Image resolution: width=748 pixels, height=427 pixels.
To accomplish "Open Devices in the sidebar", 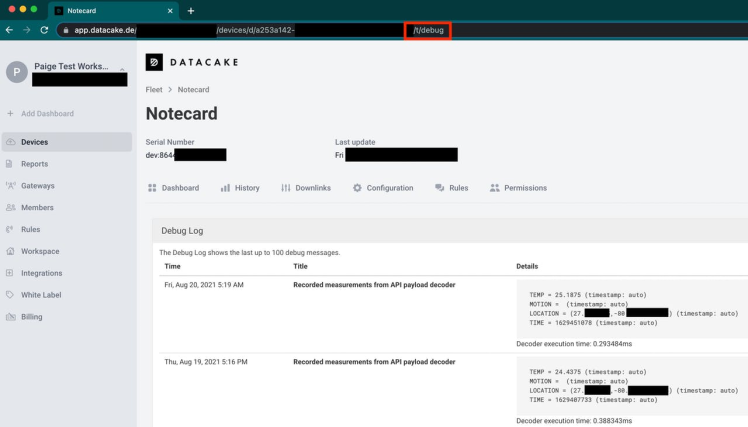I will tap(67, 142).
